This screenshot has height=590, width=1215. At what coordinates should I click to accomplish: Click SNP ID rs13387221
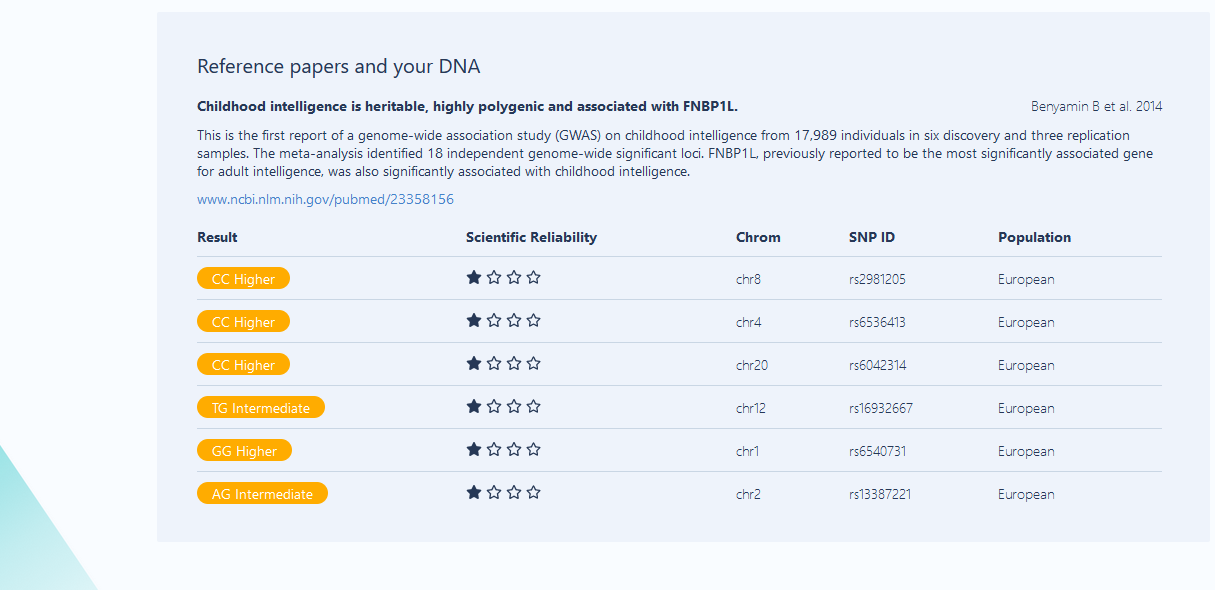[880, 494]
